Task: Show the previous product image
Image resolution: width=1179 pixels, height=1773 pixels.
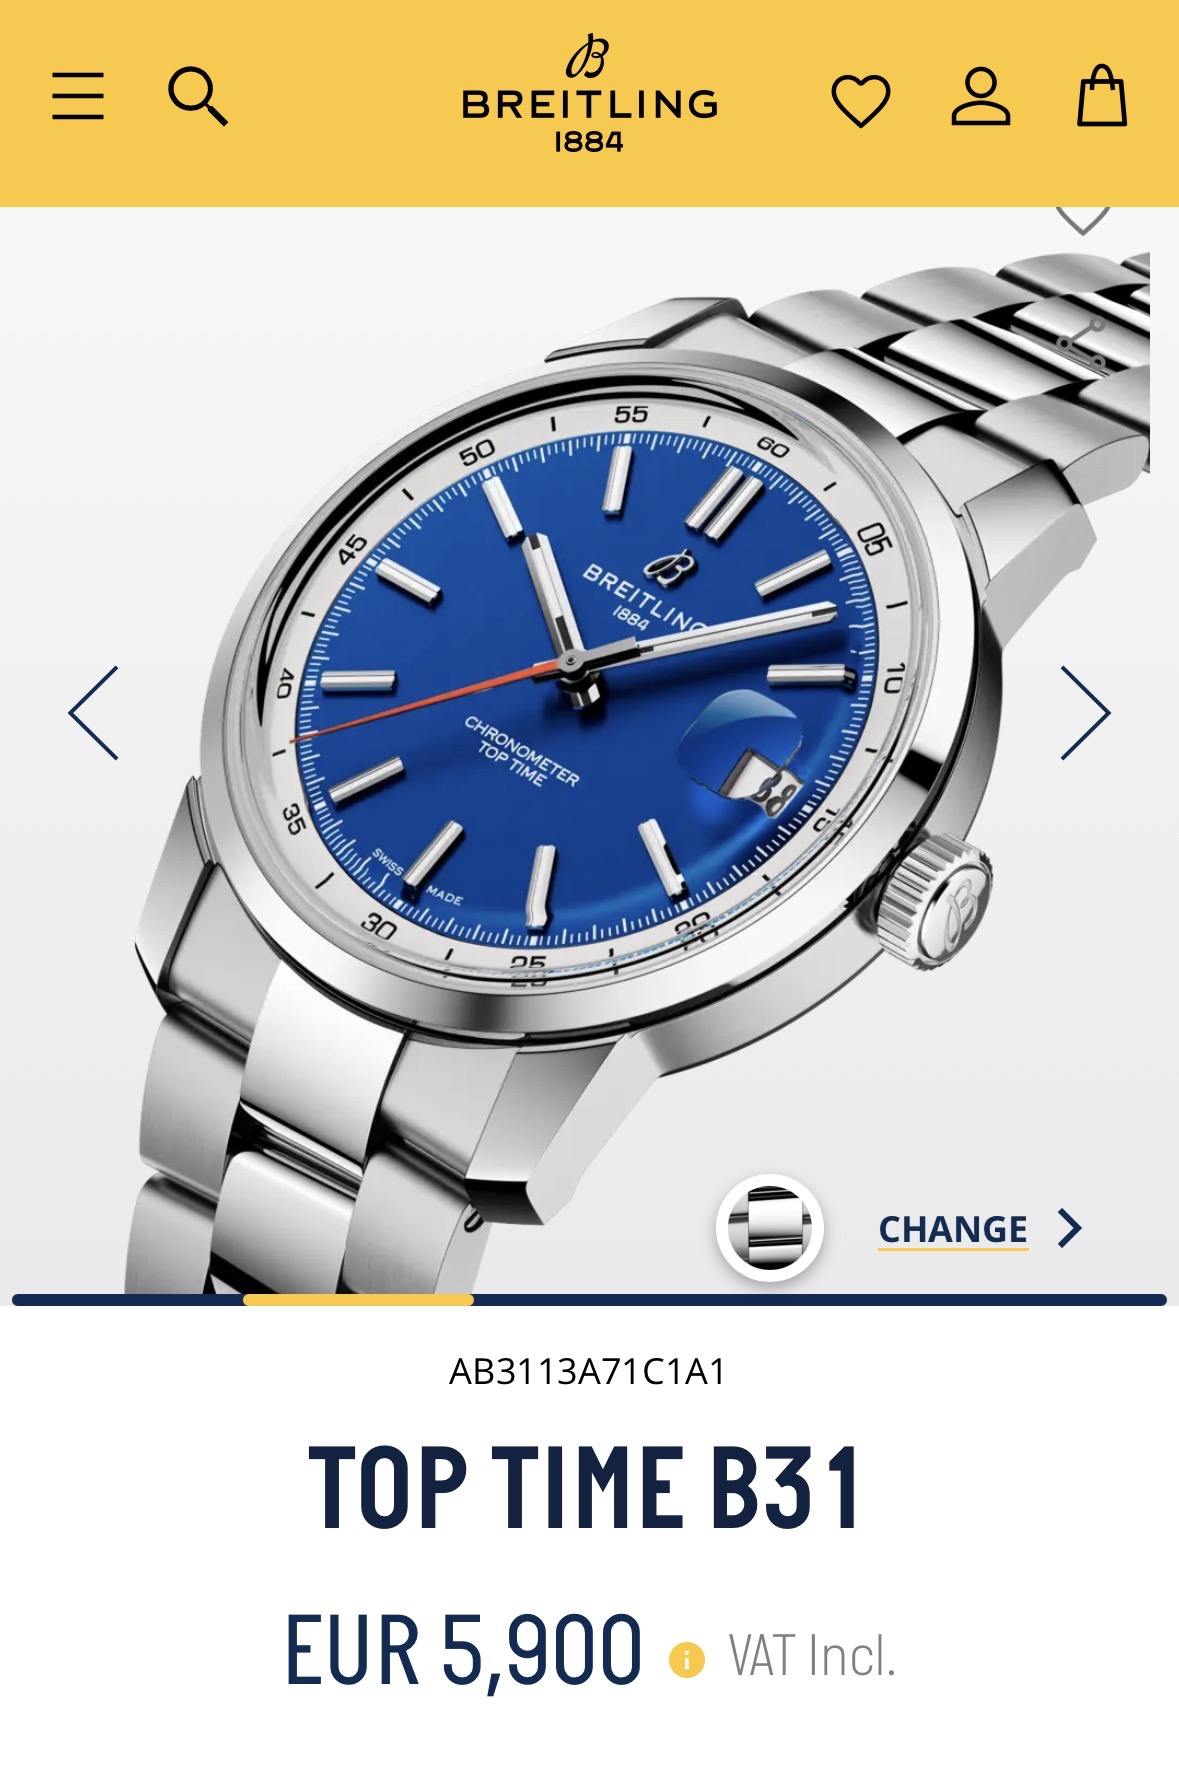Action: (x=94, y=712)
